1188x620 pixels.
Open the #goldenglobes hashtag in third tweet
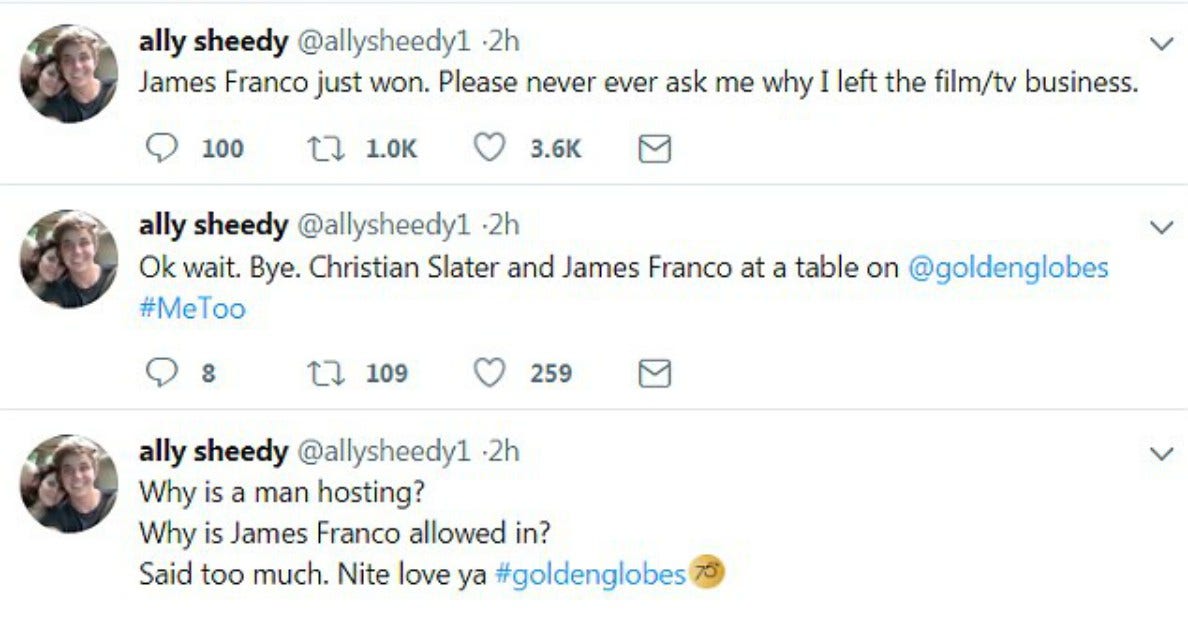[590, 575]
